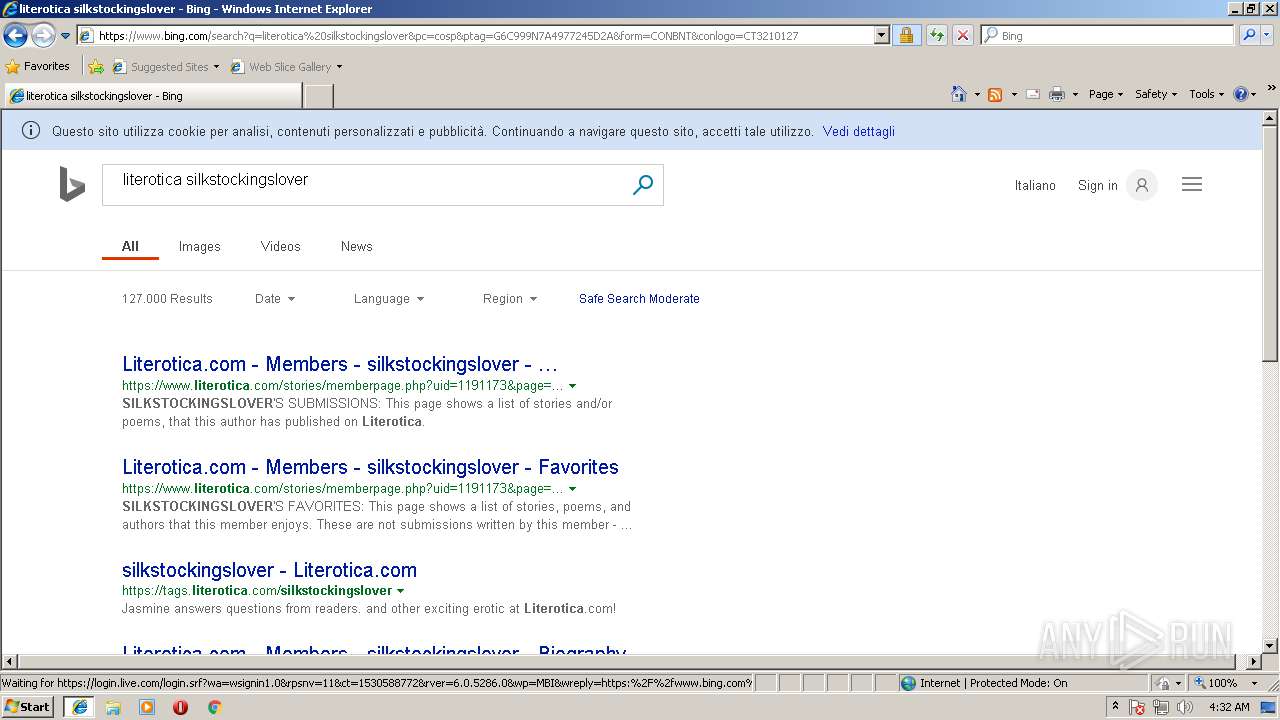Viewport: 1280px width, 720px height.
Task: Open Suggested Sites dropdown
Action: (x=166, y=67)
